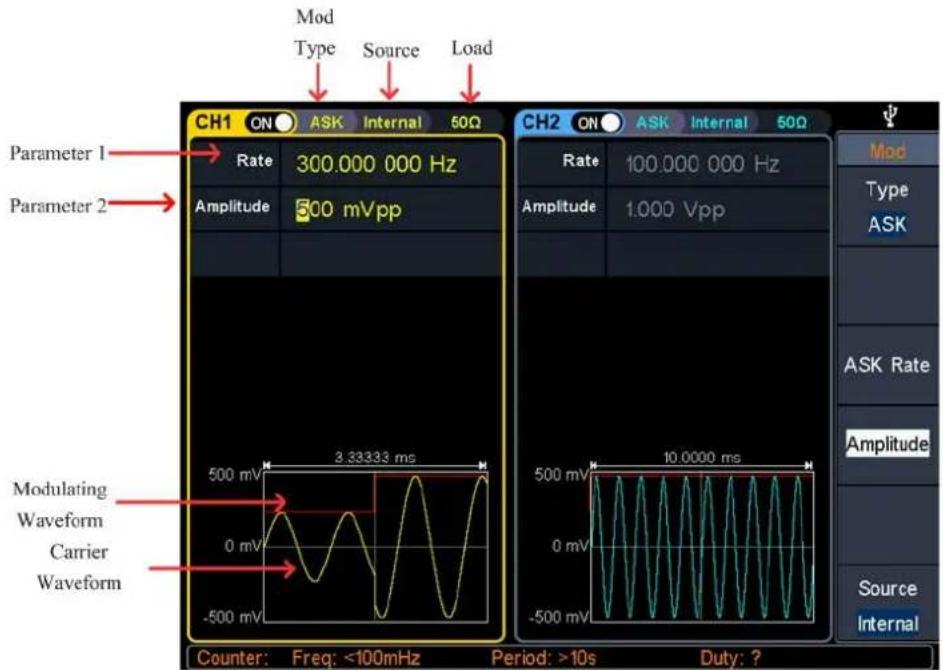Toggle the CH2 output ON switch
943x670 pixels.
tap(597, 123)
